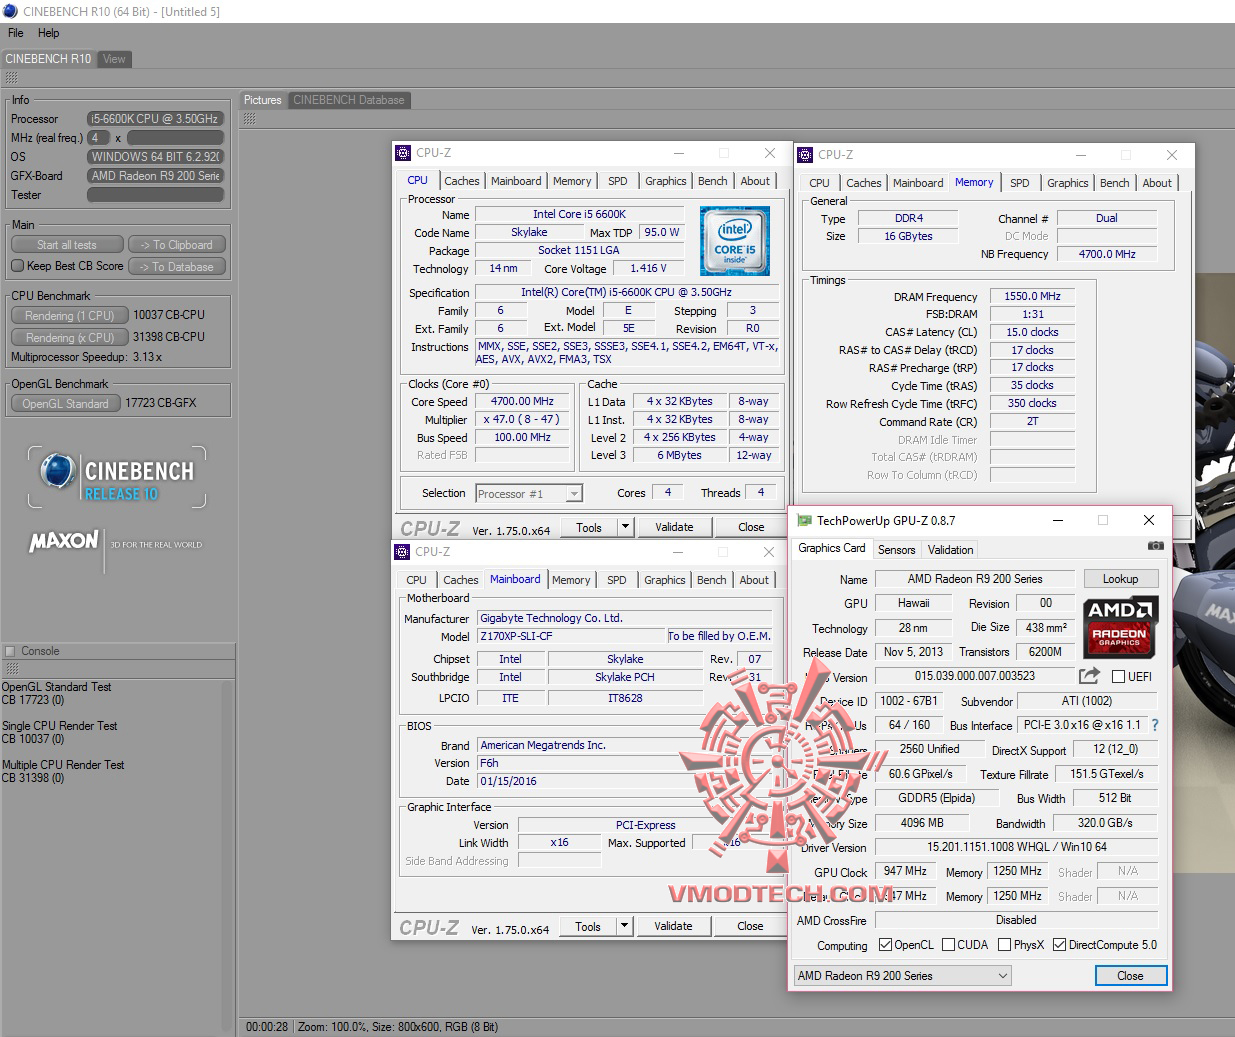Click the Single CPU Render Test console entry

point(59,732)
